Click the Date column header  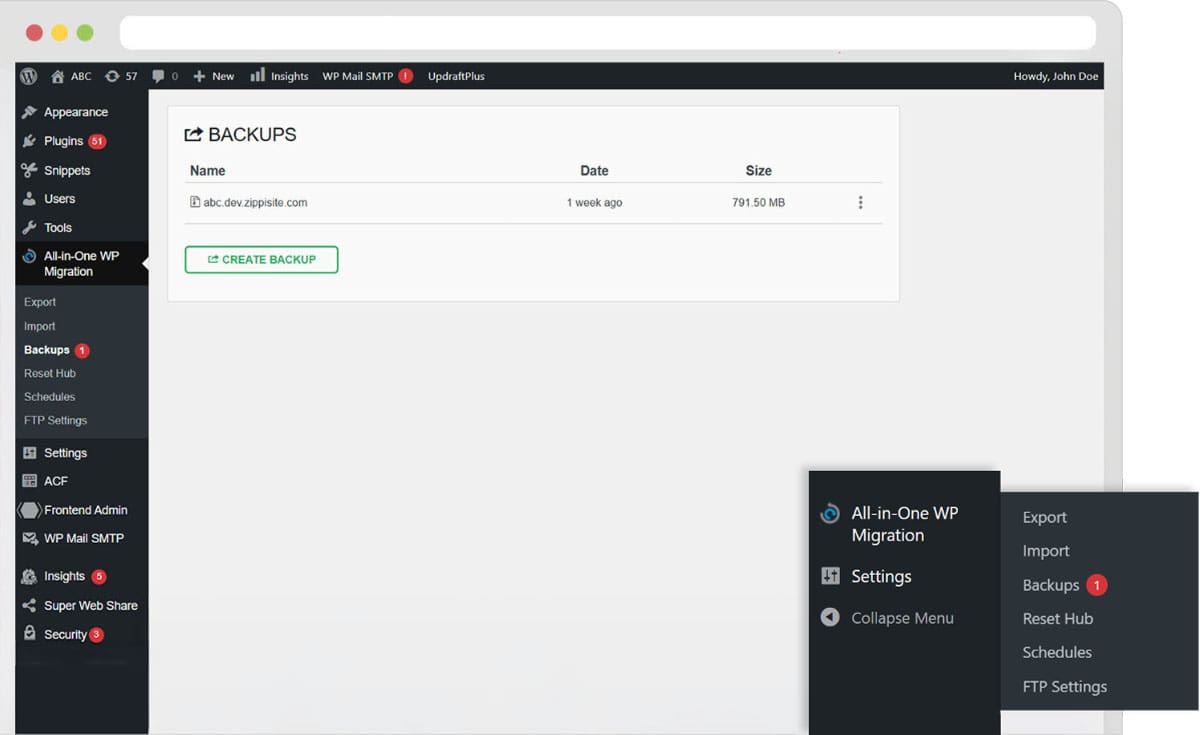tap(594, 171)
